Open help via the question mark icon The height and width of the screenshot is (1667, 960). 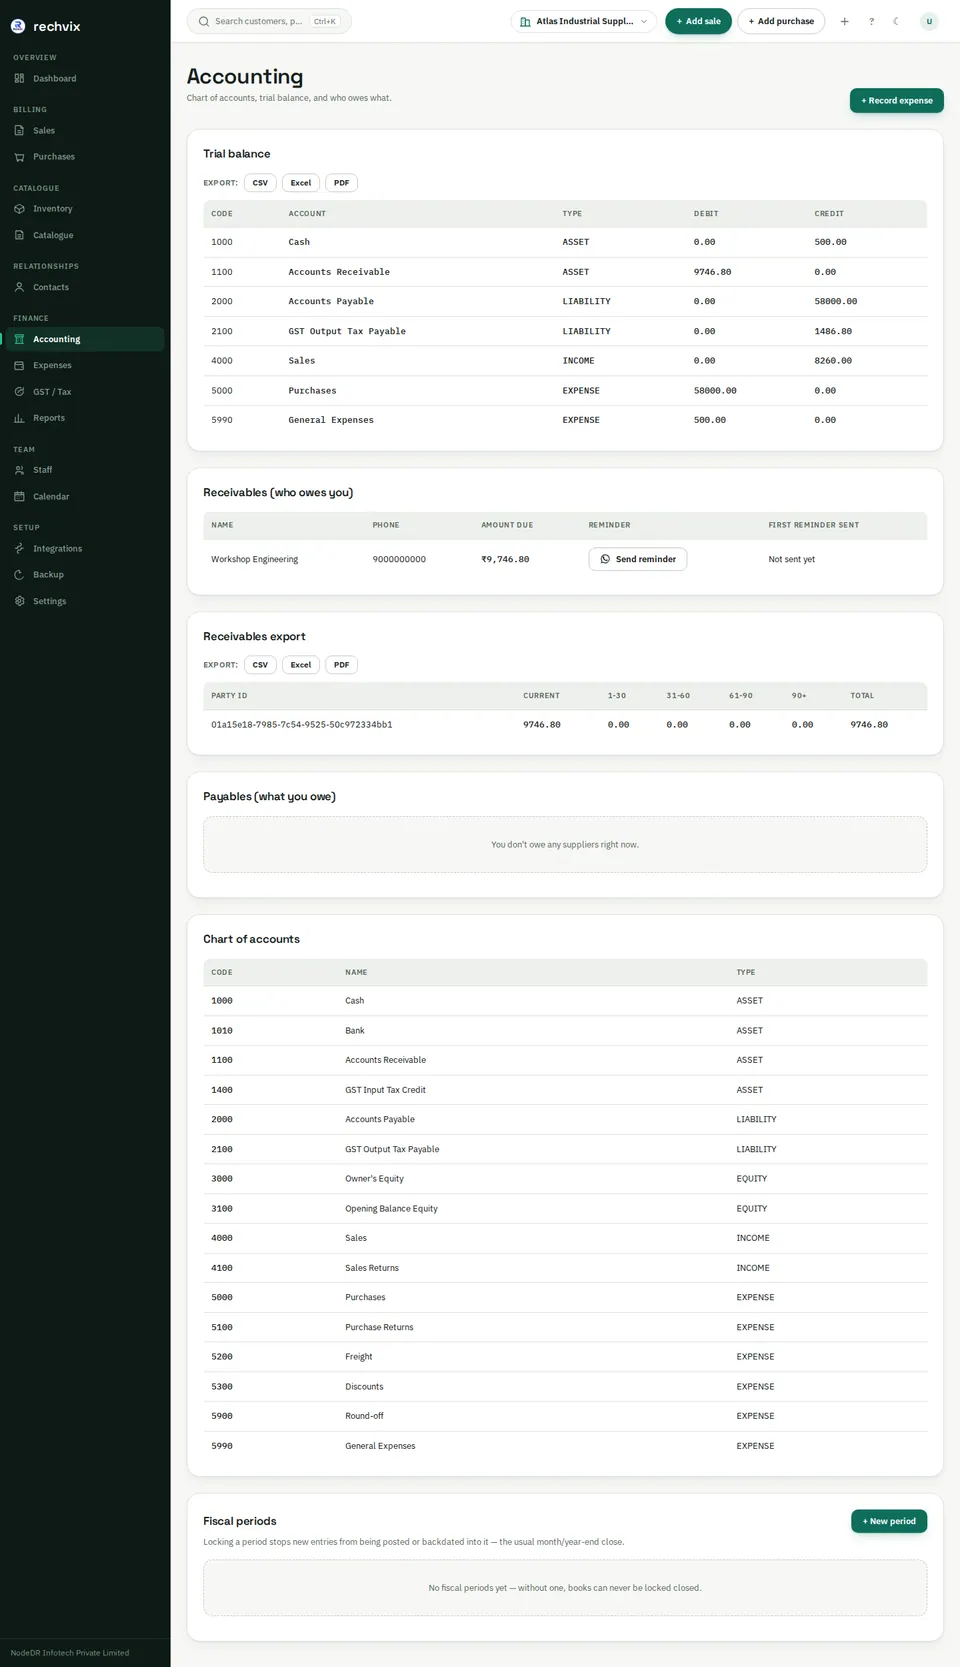[871, 21]
